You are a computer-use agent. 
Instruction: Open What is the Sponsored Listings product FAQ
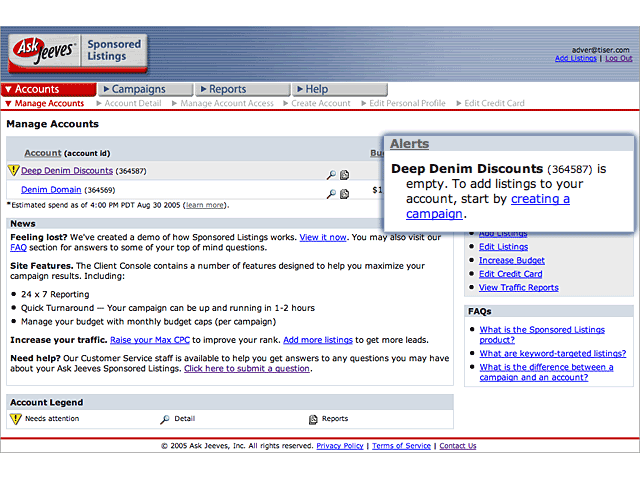tap(542, 335)
